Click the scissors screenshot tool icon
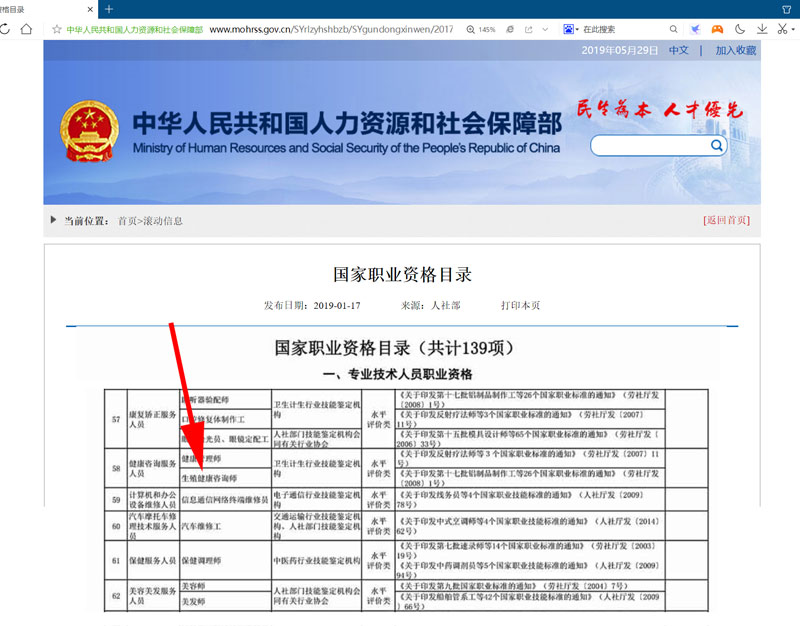The width and height of the screenshot is (800, 626). pyautogui.click(x=782, y=30)
